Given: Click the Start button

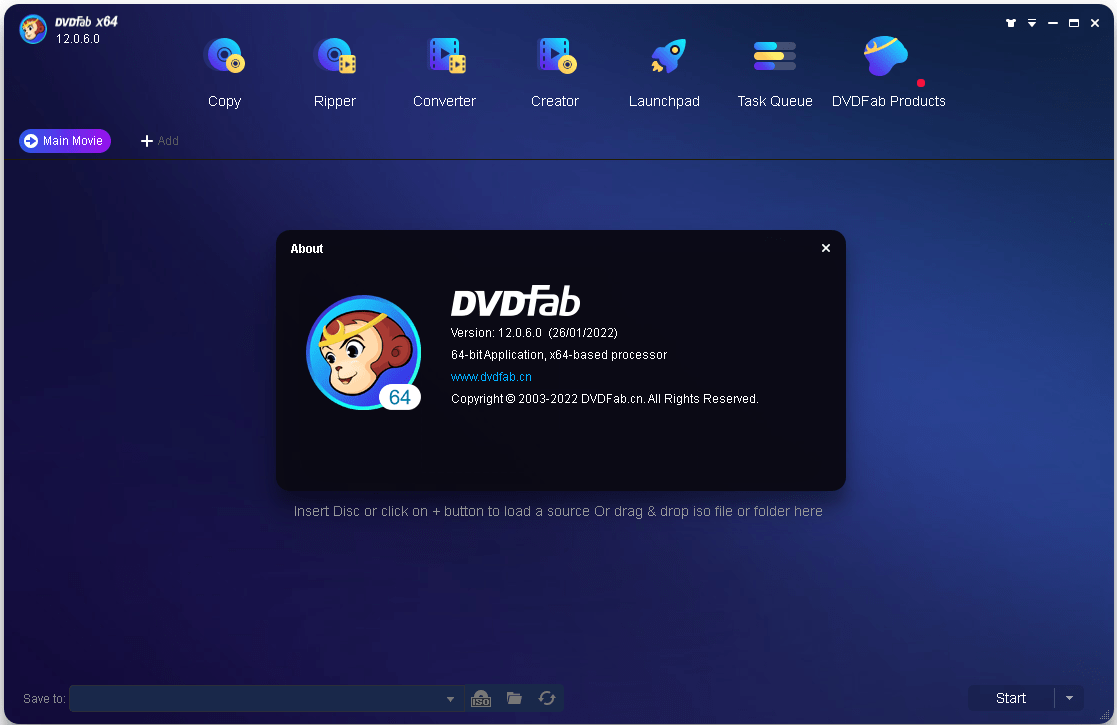Looking at the screenshot, I should click(1011, 699).
